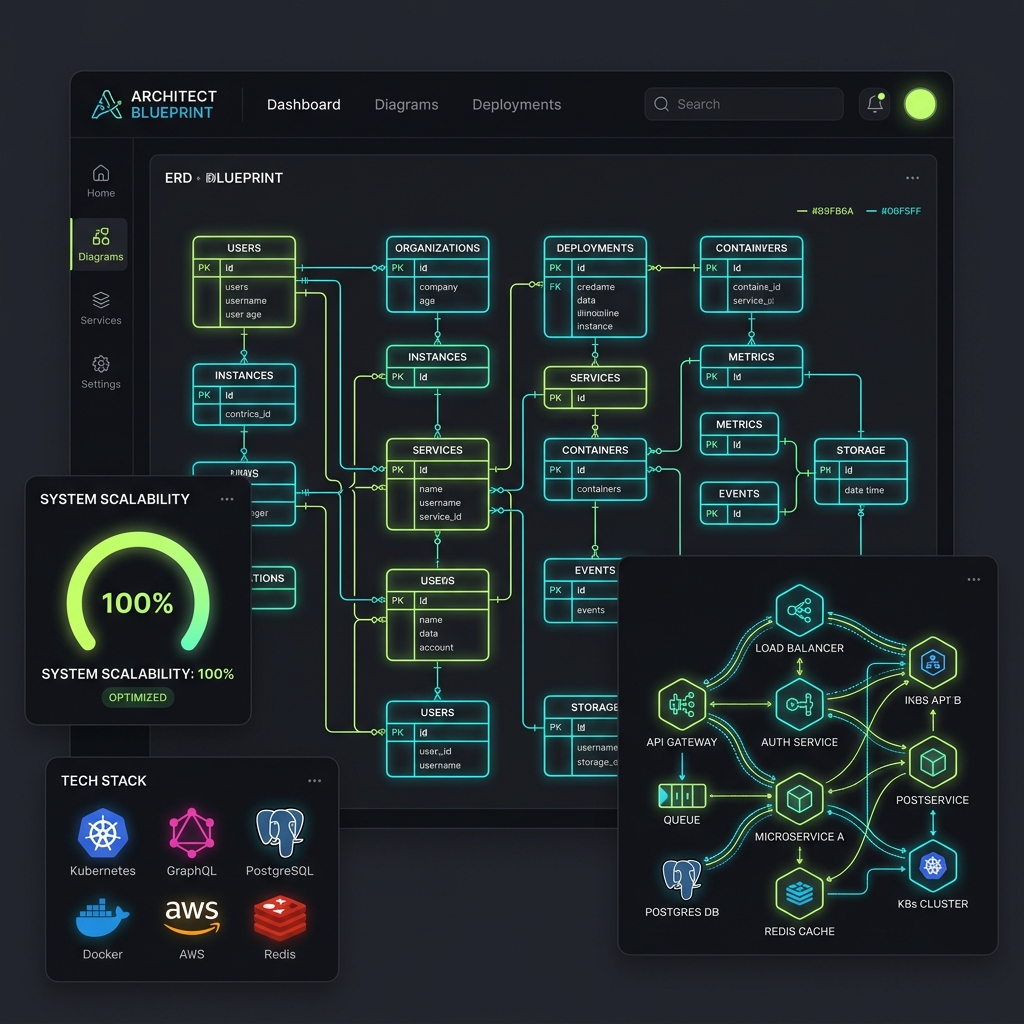Select the K8s Cluster node
This screenshot has height=1024, width=1024.
[933, 866]
